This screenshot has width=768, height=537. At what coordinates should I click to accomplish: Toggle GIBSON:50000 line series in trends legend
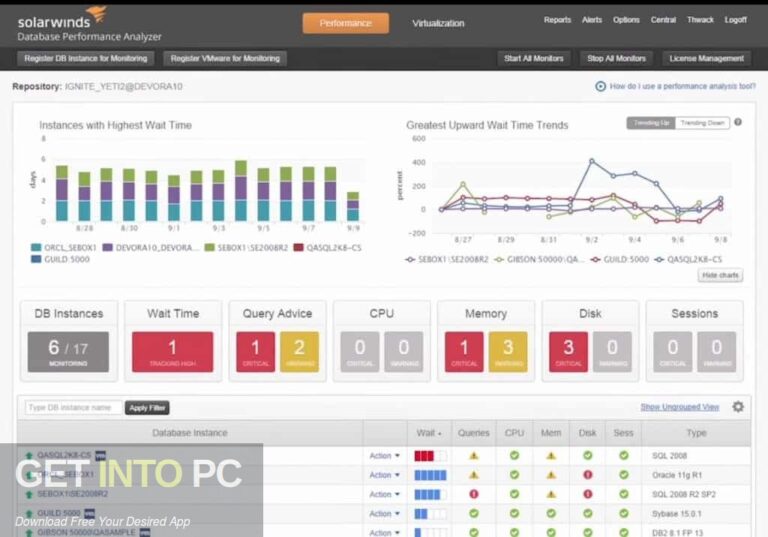pyautogui.click(x=539, y=259)
